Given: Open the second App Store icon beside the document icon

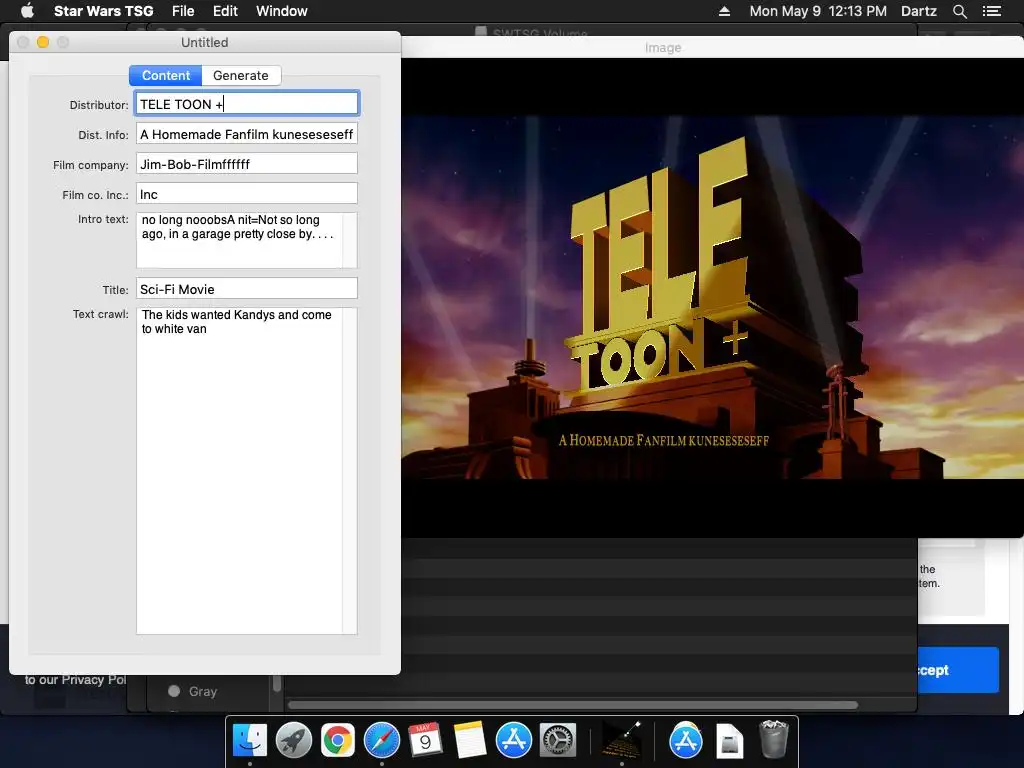Looking at the screenshot, I should [x=686, y=740].
